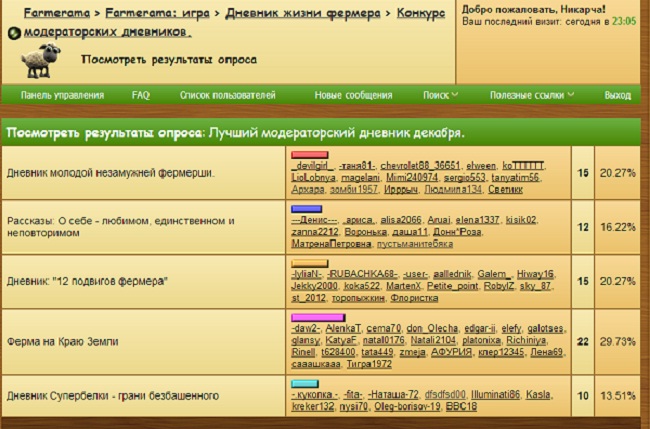
Task: Open voter profile _devilgirl_
Action: (x=312, y=166)
